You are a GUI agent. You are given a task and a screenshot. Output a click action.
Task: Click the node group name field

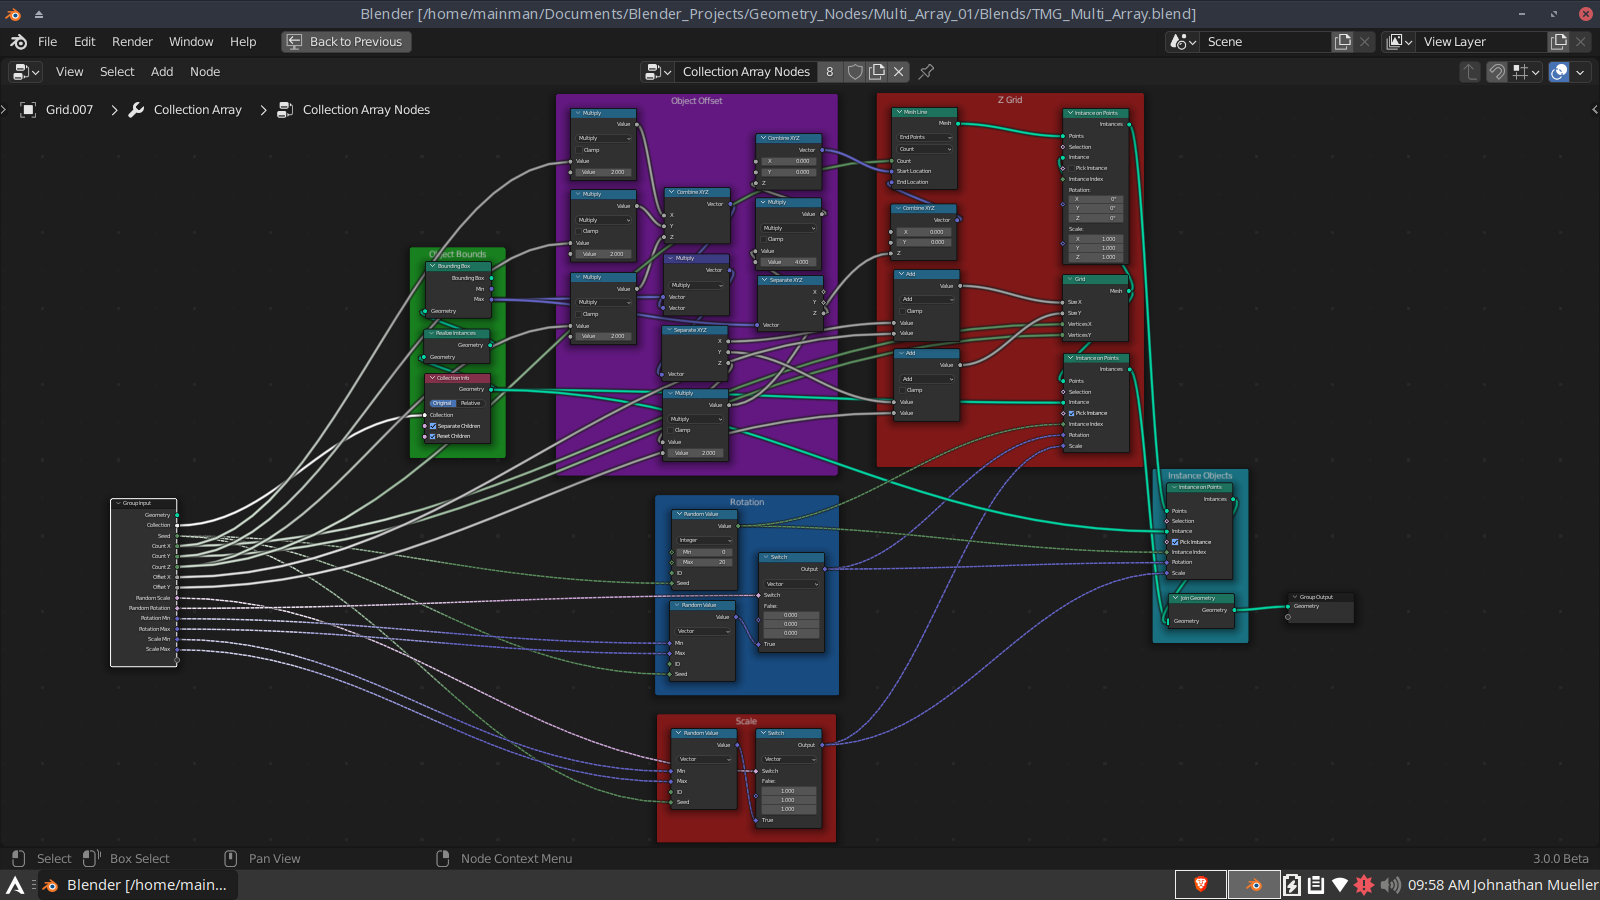[x=745, y=71]
